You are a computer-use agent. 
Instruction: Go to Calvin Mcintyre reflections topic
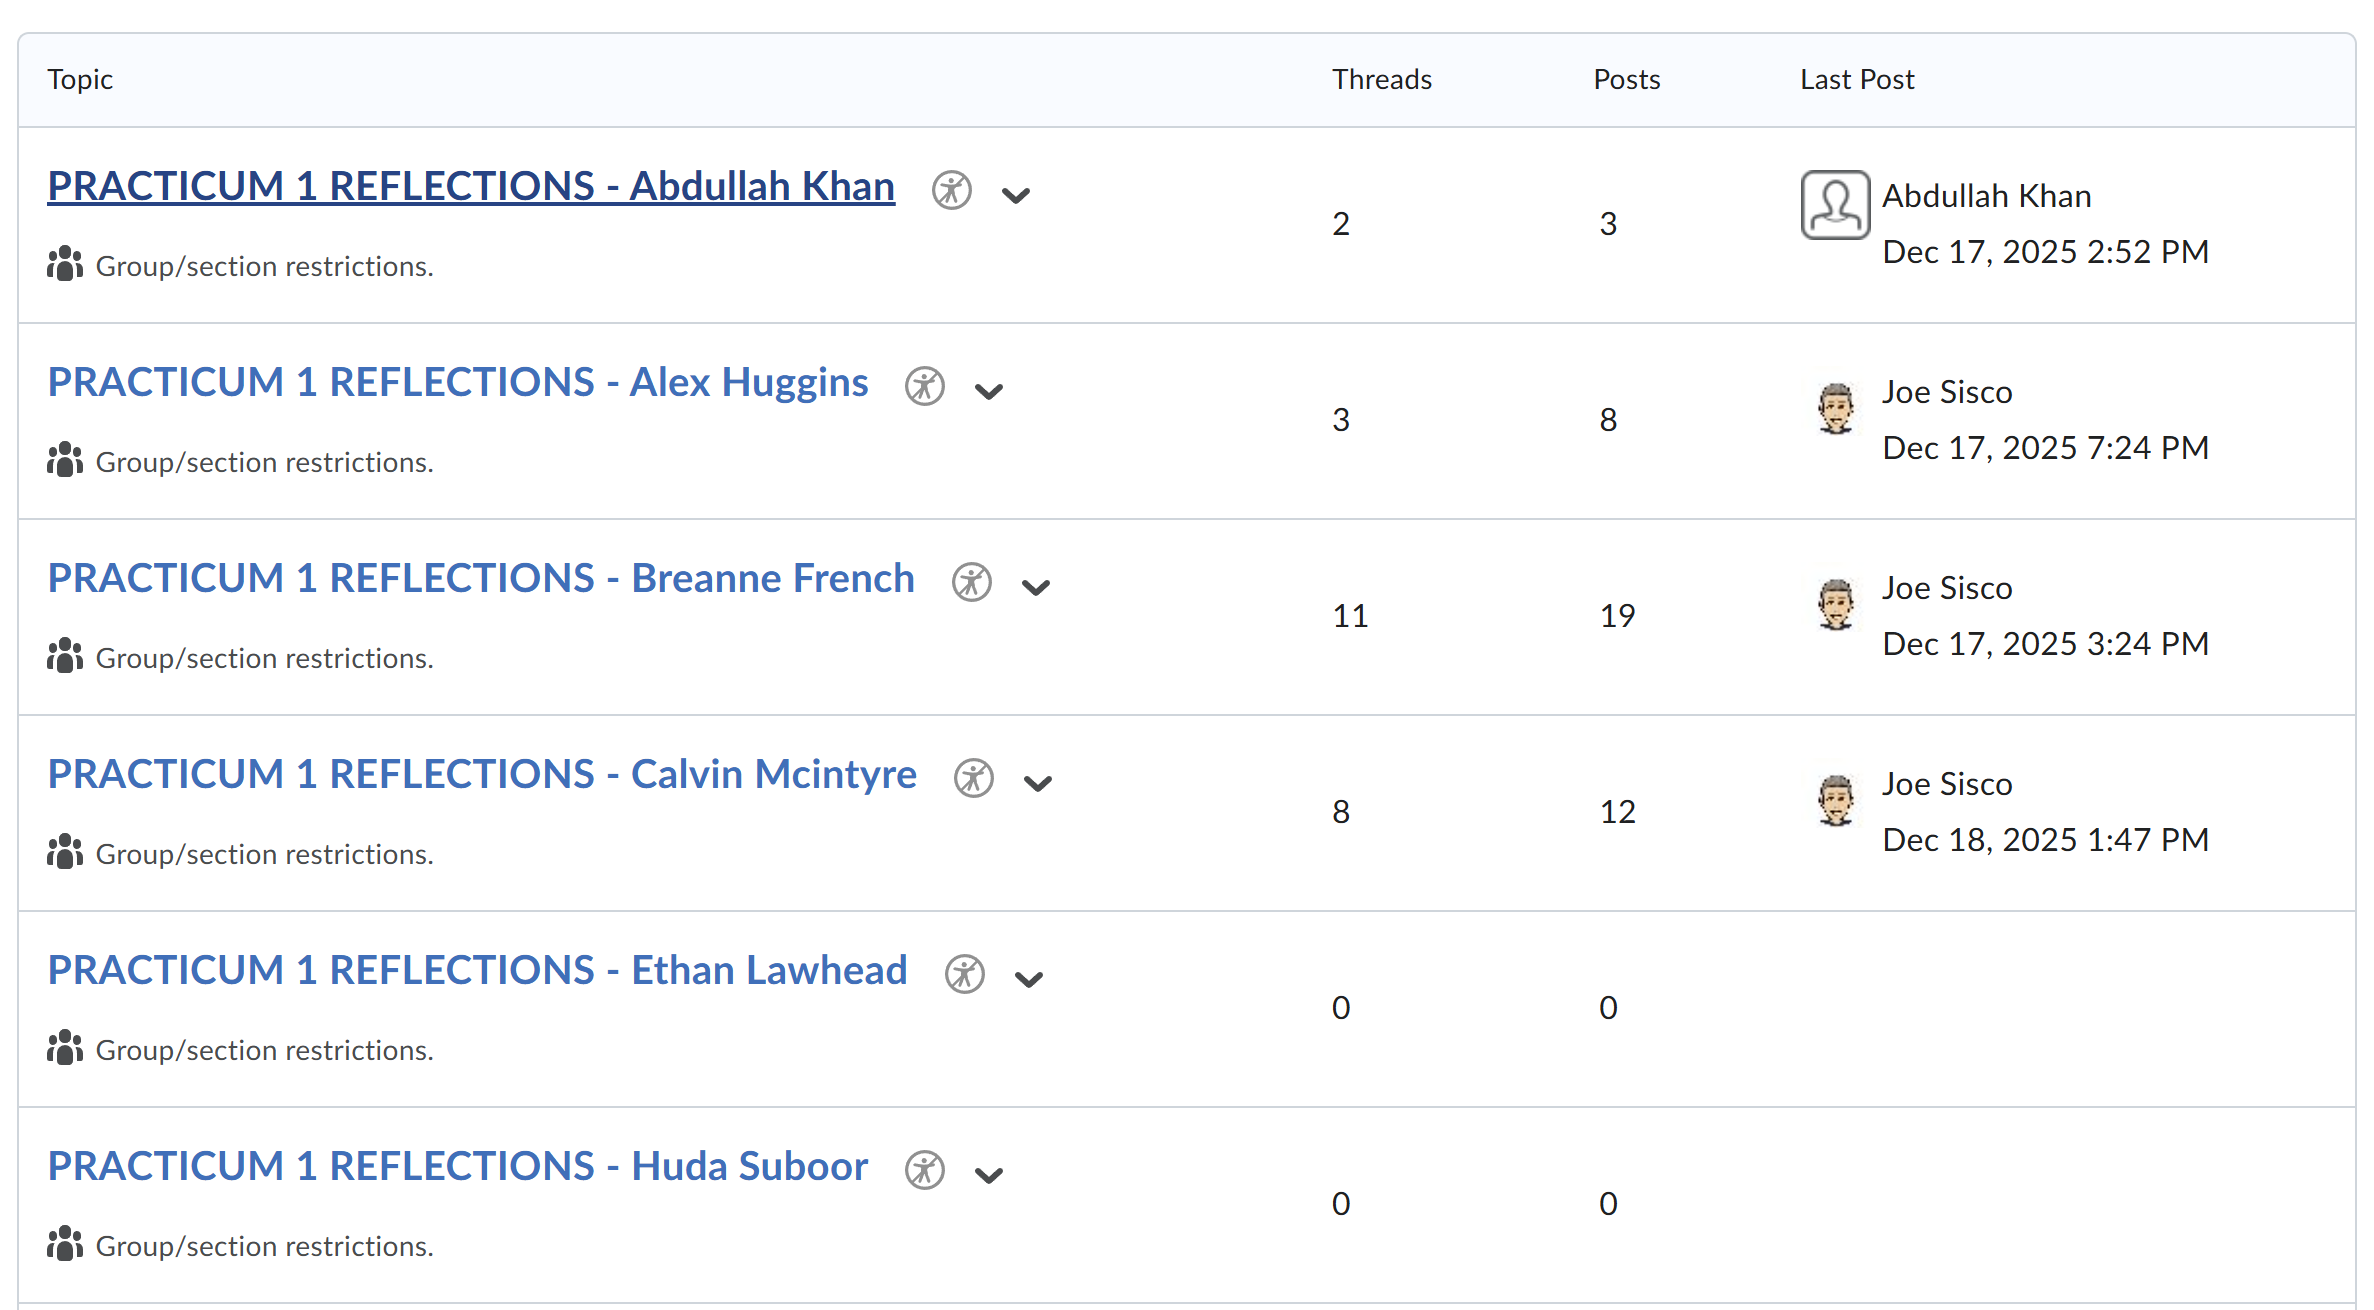click(x=482, y=775)
